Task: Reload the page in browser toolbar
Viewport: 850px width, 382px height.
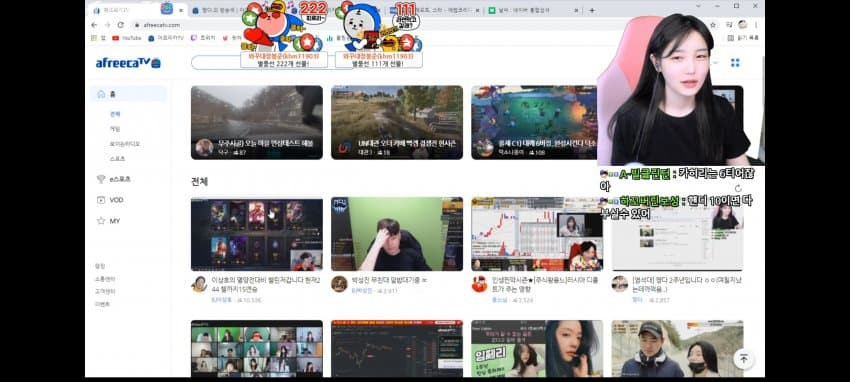Action: (x=120, y=25)
